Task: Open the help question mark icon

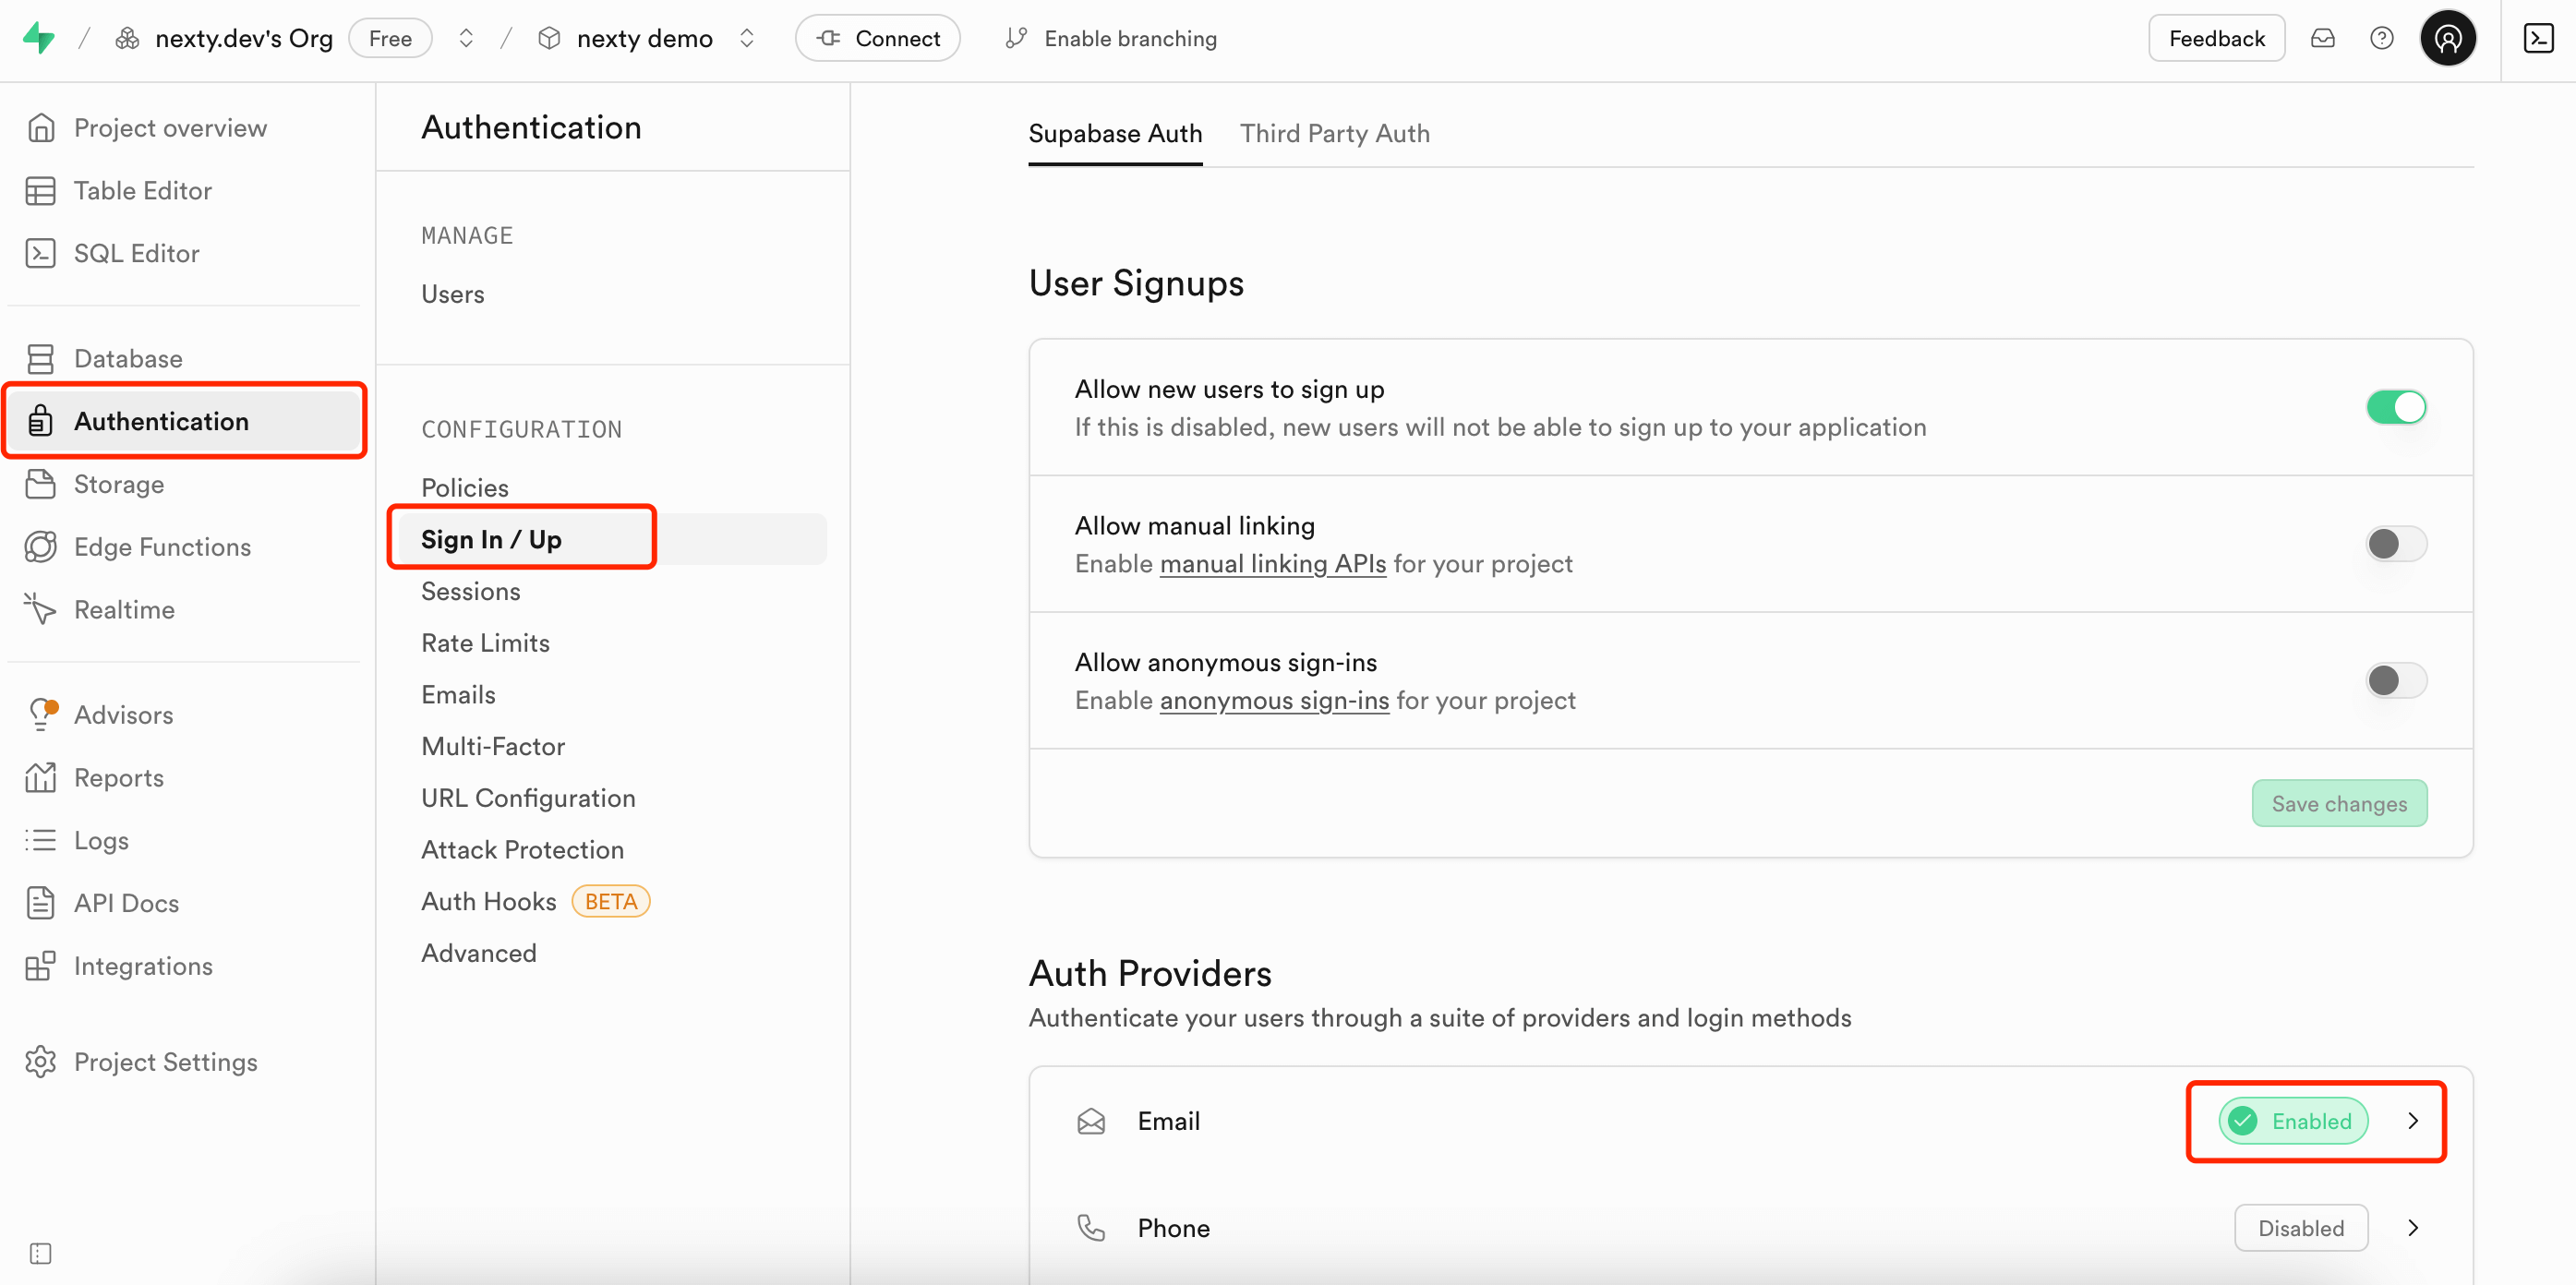Action: click(x=2381, y=38)
